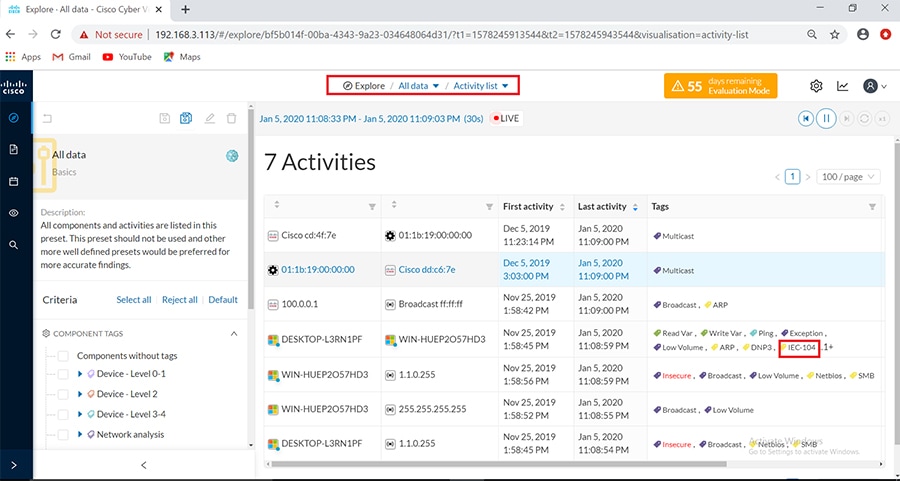Click Explore in the breadcrumb
The image size is (900, 481).
[364, 86]
